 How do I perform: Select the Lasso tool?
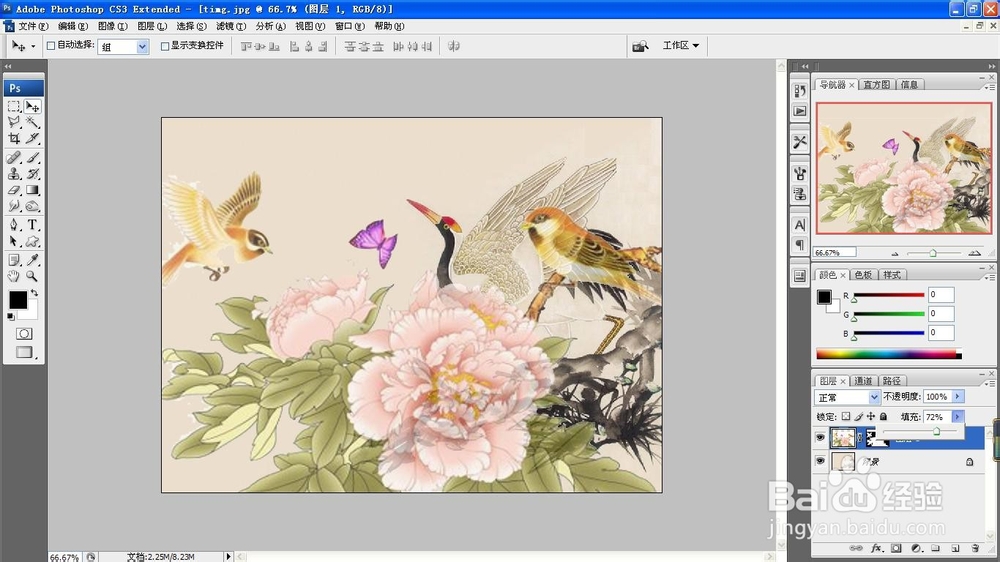click(14, 122)
